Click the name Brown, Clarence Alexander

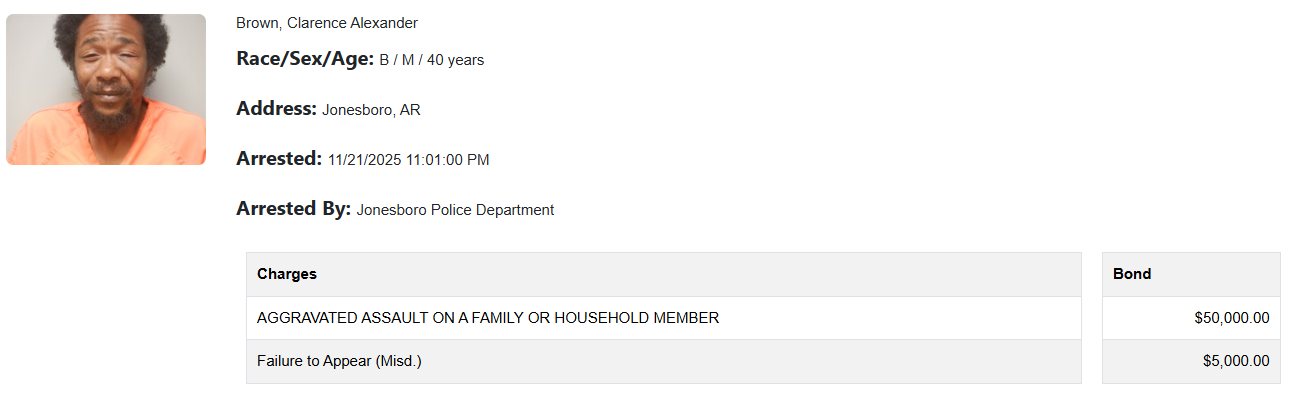(326, 23)
